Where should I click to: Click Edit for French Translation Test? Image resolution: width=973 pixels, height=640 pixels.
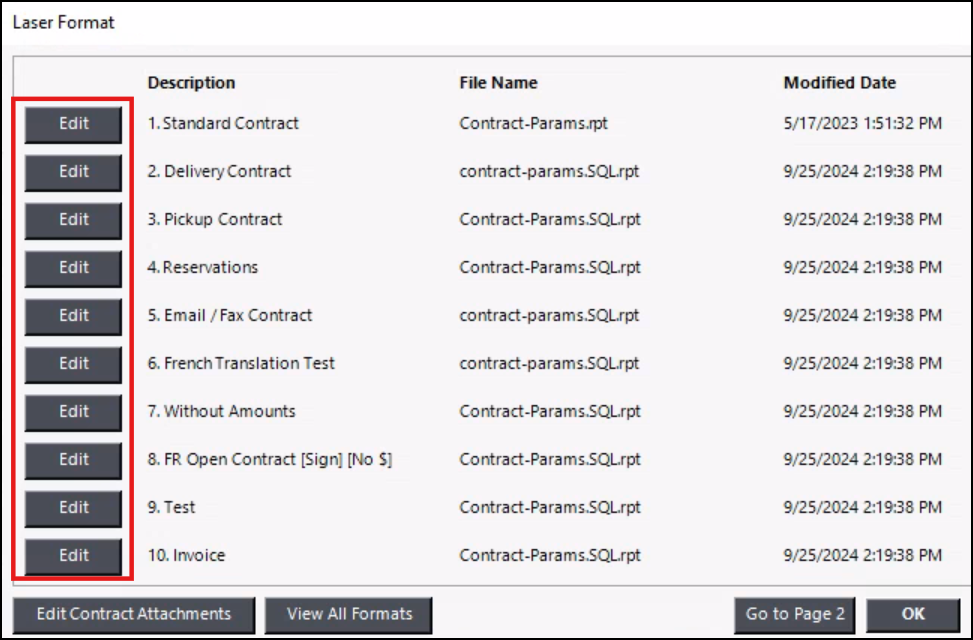[x=73, y=364]
